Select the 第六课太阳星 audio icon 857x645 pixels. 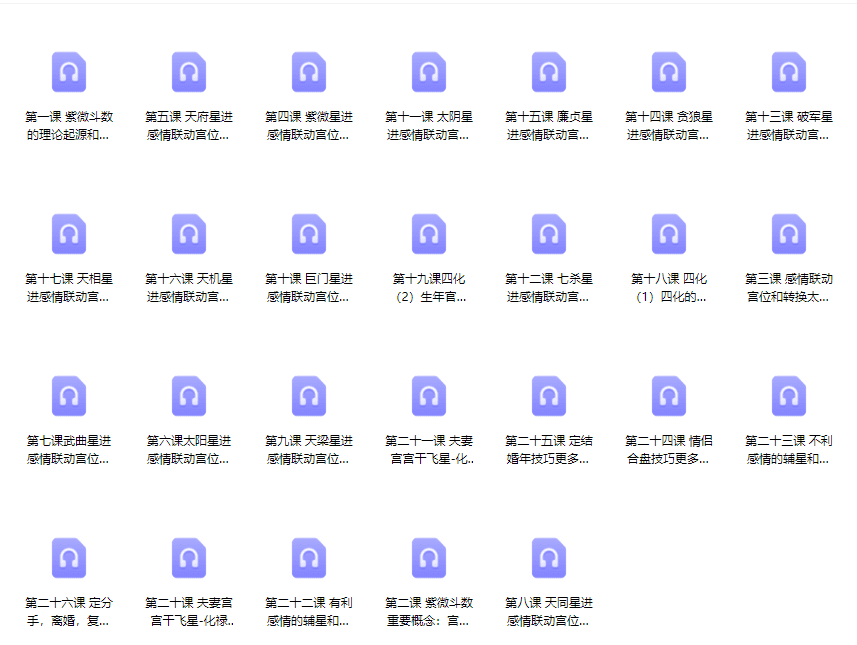[x=189, y=397]
